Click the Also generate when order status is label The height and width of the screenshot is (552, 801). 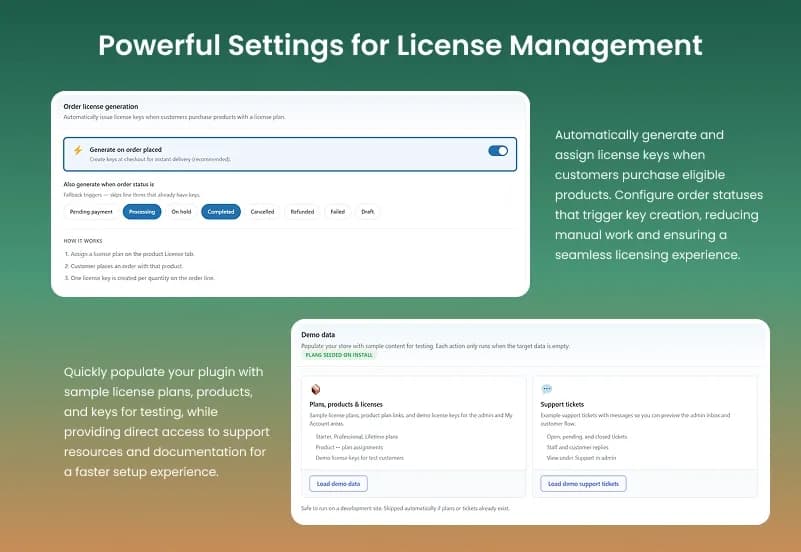pyautogui.click(x=109, y=184)
